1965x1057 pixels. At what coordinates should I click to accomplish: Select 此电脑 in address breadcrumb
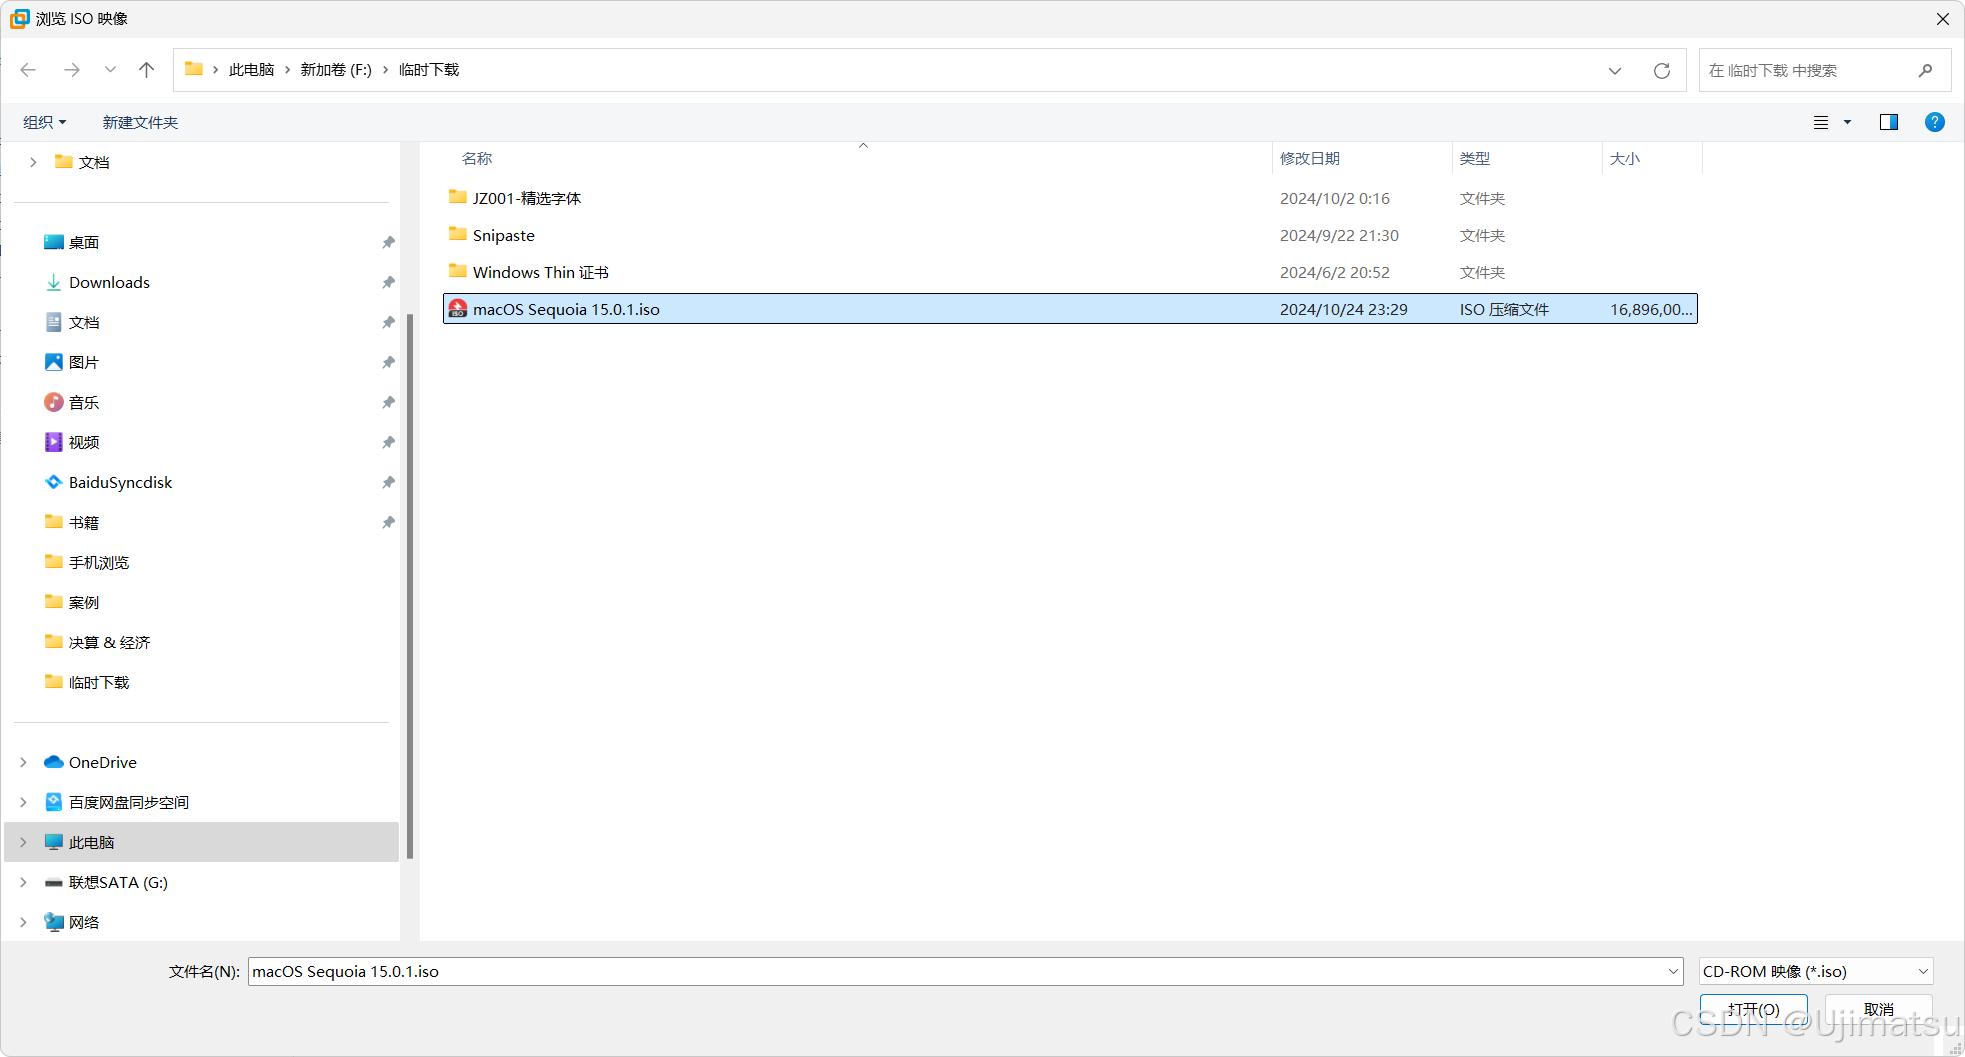[x=251, y=70]
